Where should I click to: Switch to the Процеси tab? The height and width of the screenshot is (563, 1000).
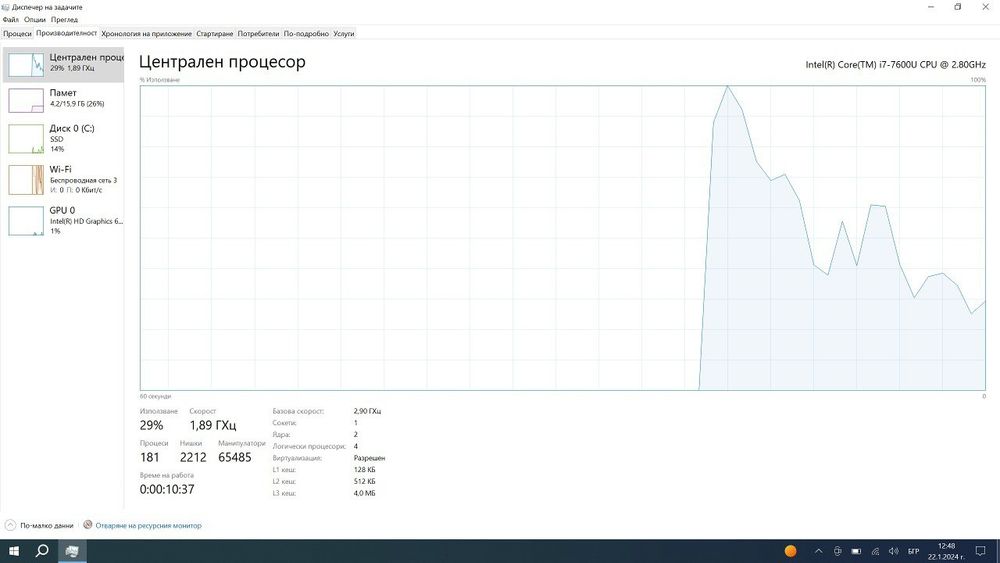(x=17, y=34)
